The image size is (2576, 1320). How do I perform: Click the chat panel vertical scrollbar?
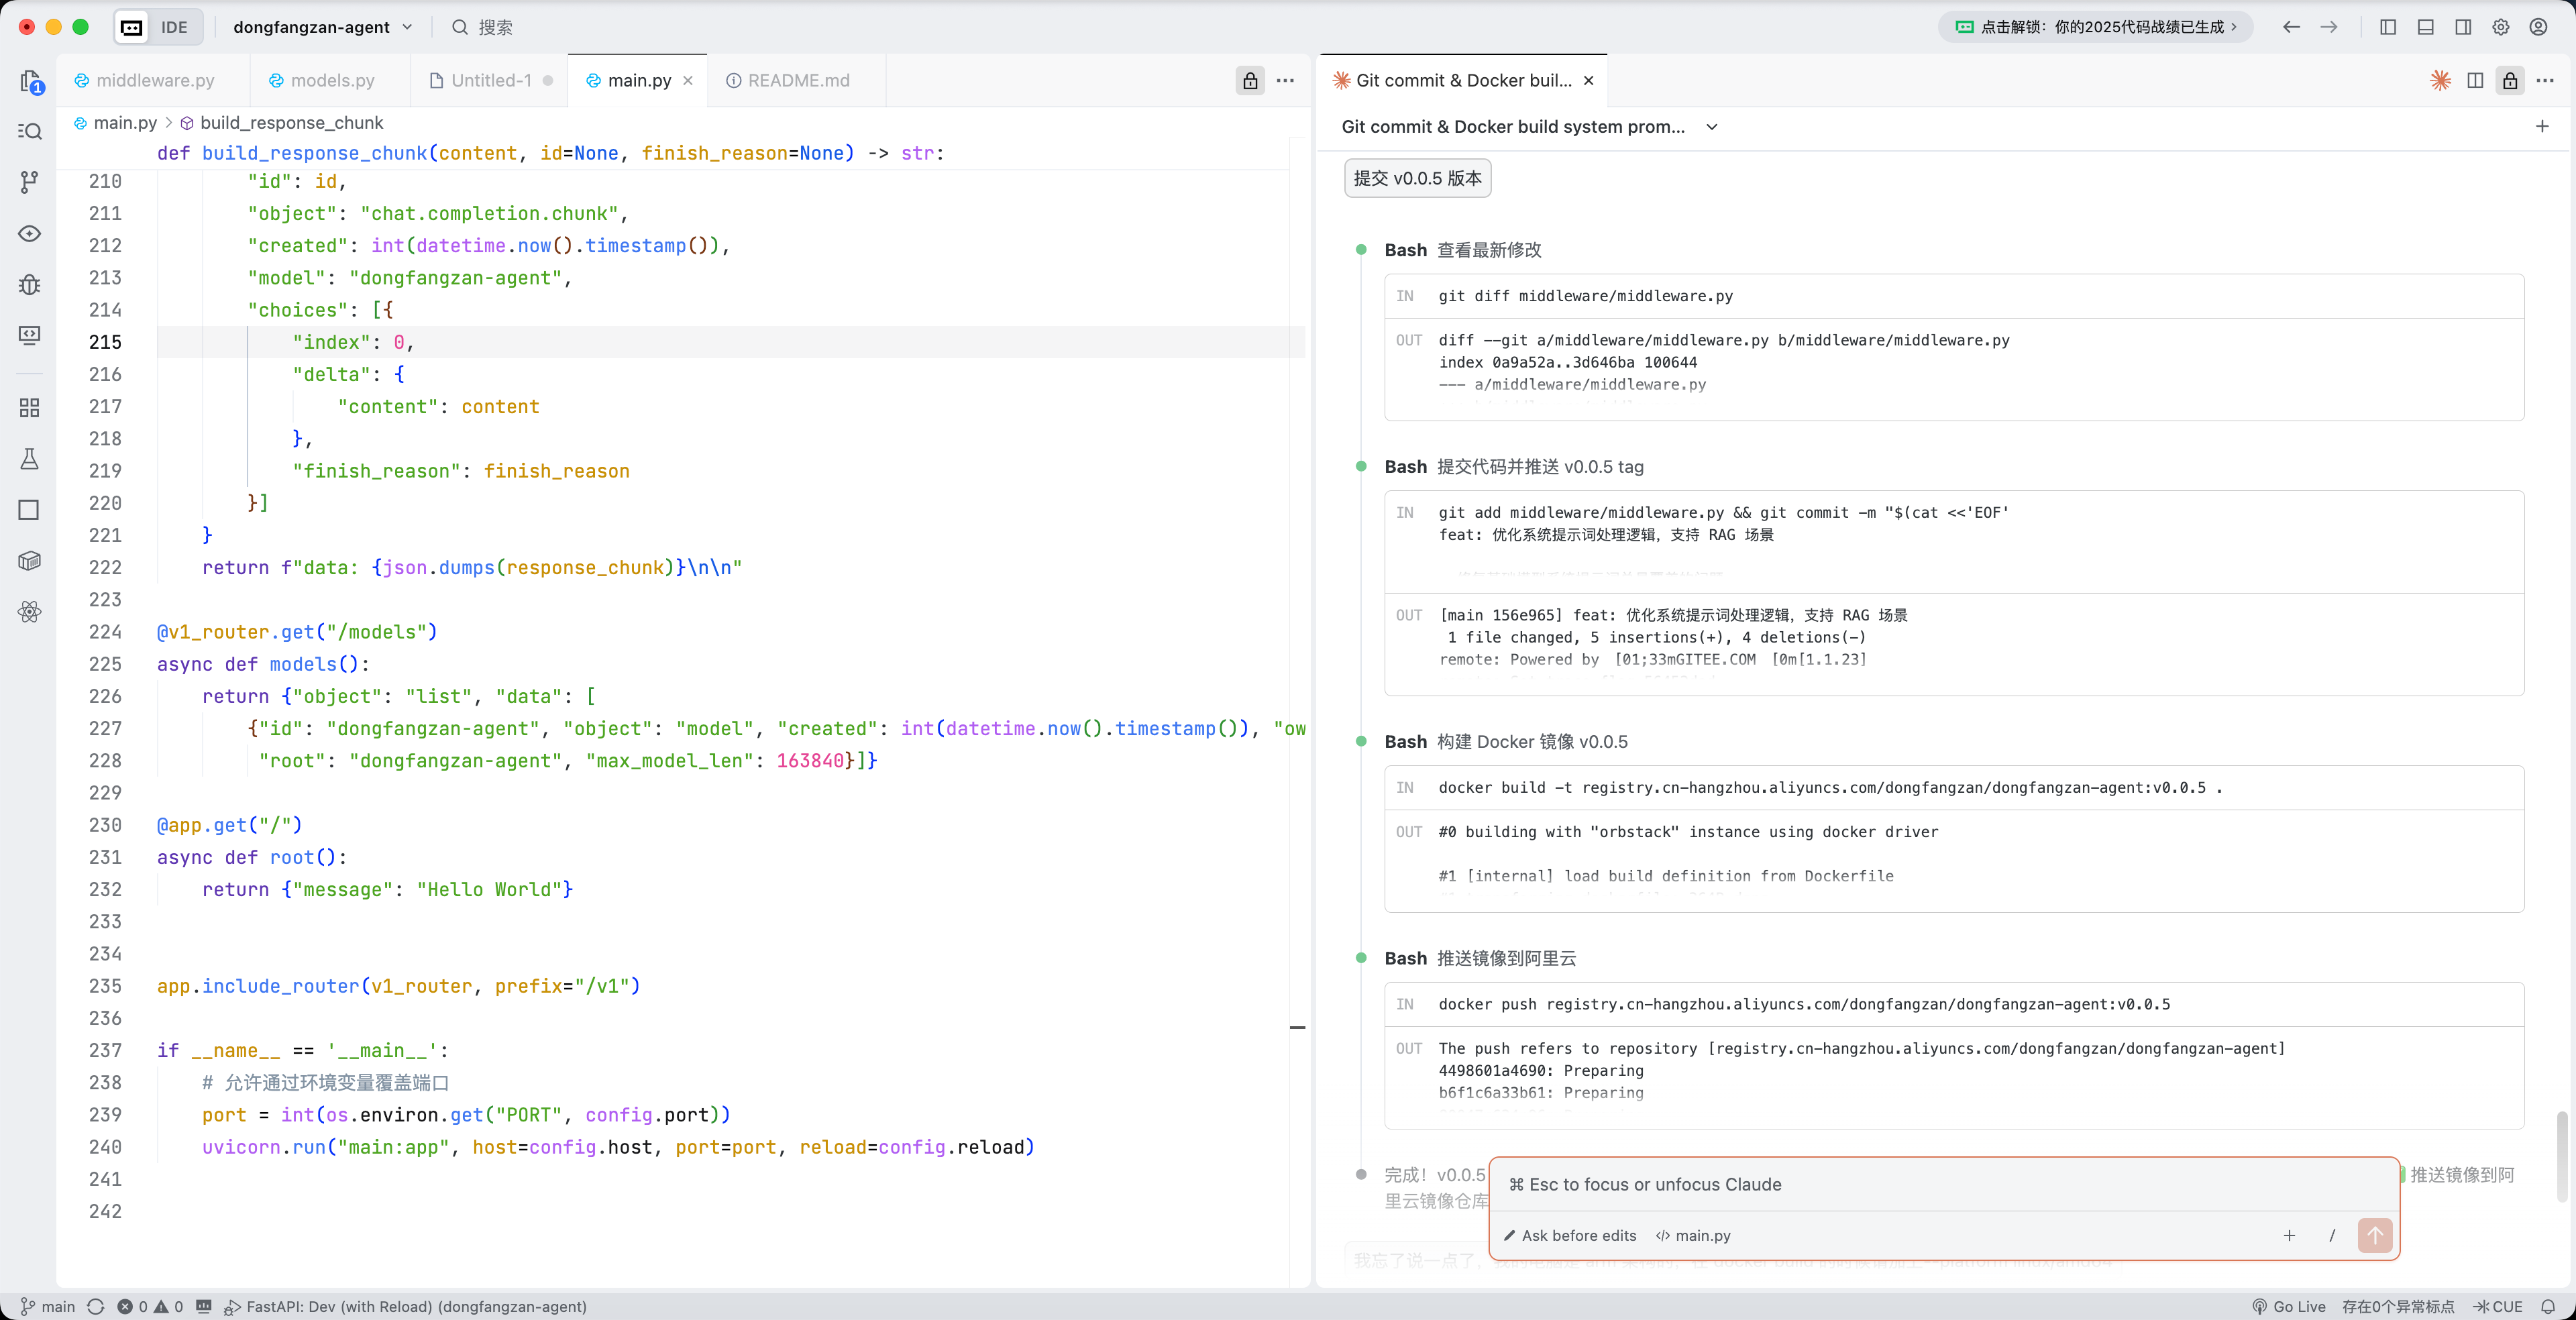click(x=2563, y=1155)
